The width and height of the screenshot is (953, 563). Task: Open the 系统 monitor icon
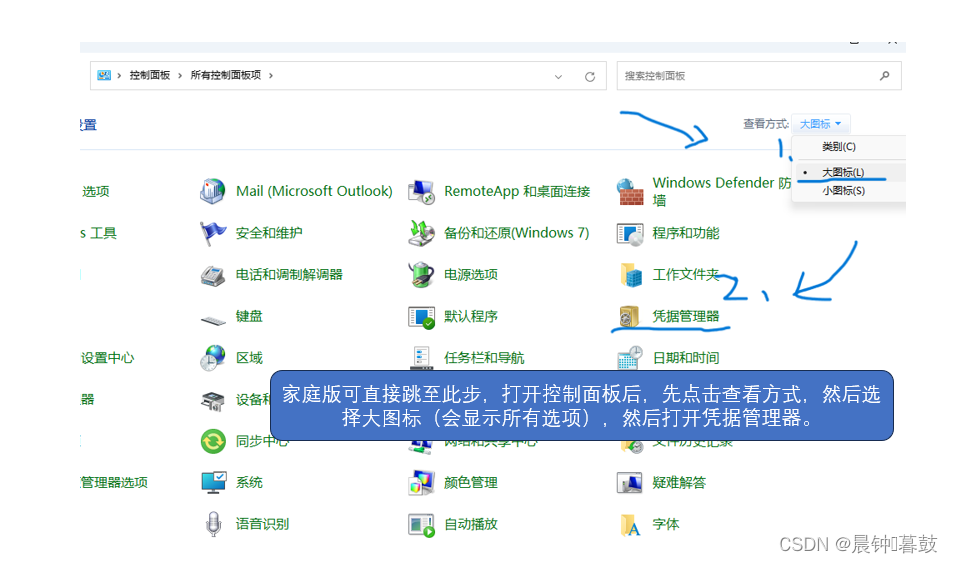pyautogui.click(x=213, y=483)
